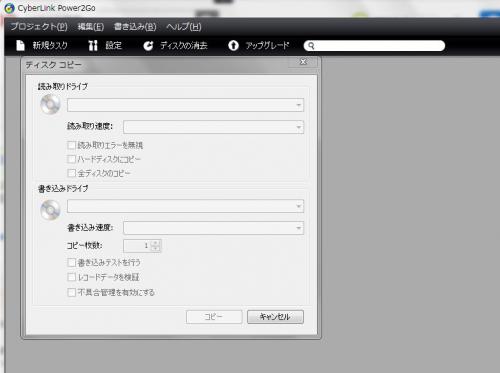Toggle 全ディスクのコピー checkbox
The height and width of the screenshot is (373, 500).
[71, 173]
